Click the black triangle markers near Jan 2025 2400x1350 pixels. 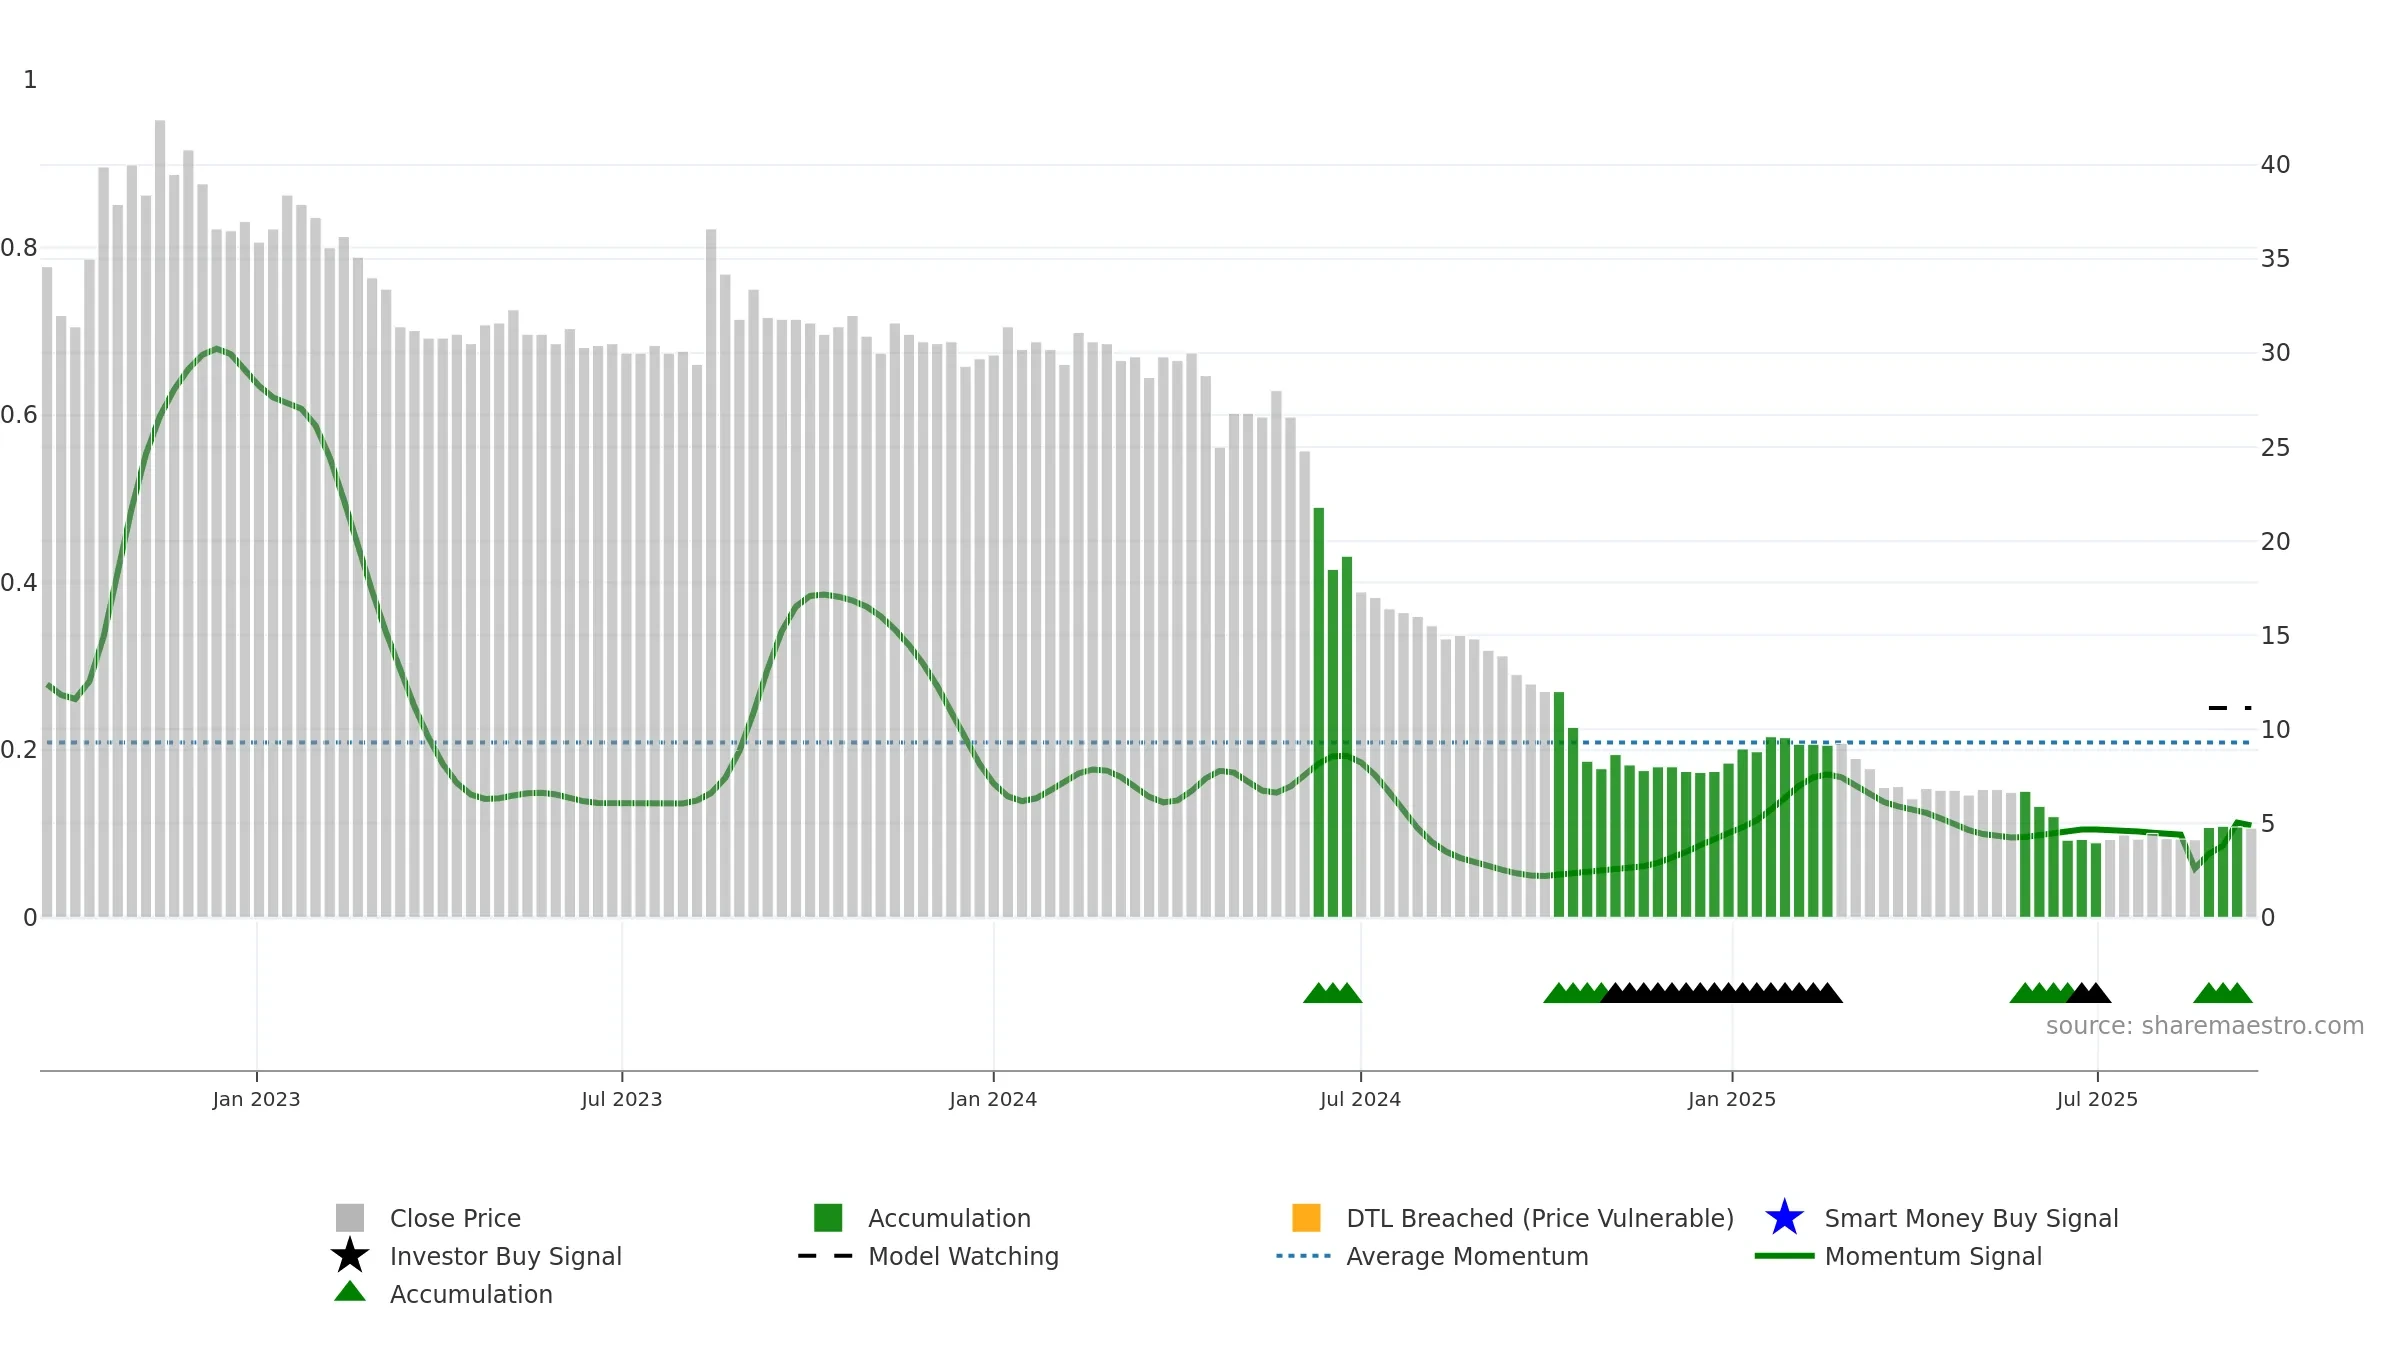point(1722,993)
